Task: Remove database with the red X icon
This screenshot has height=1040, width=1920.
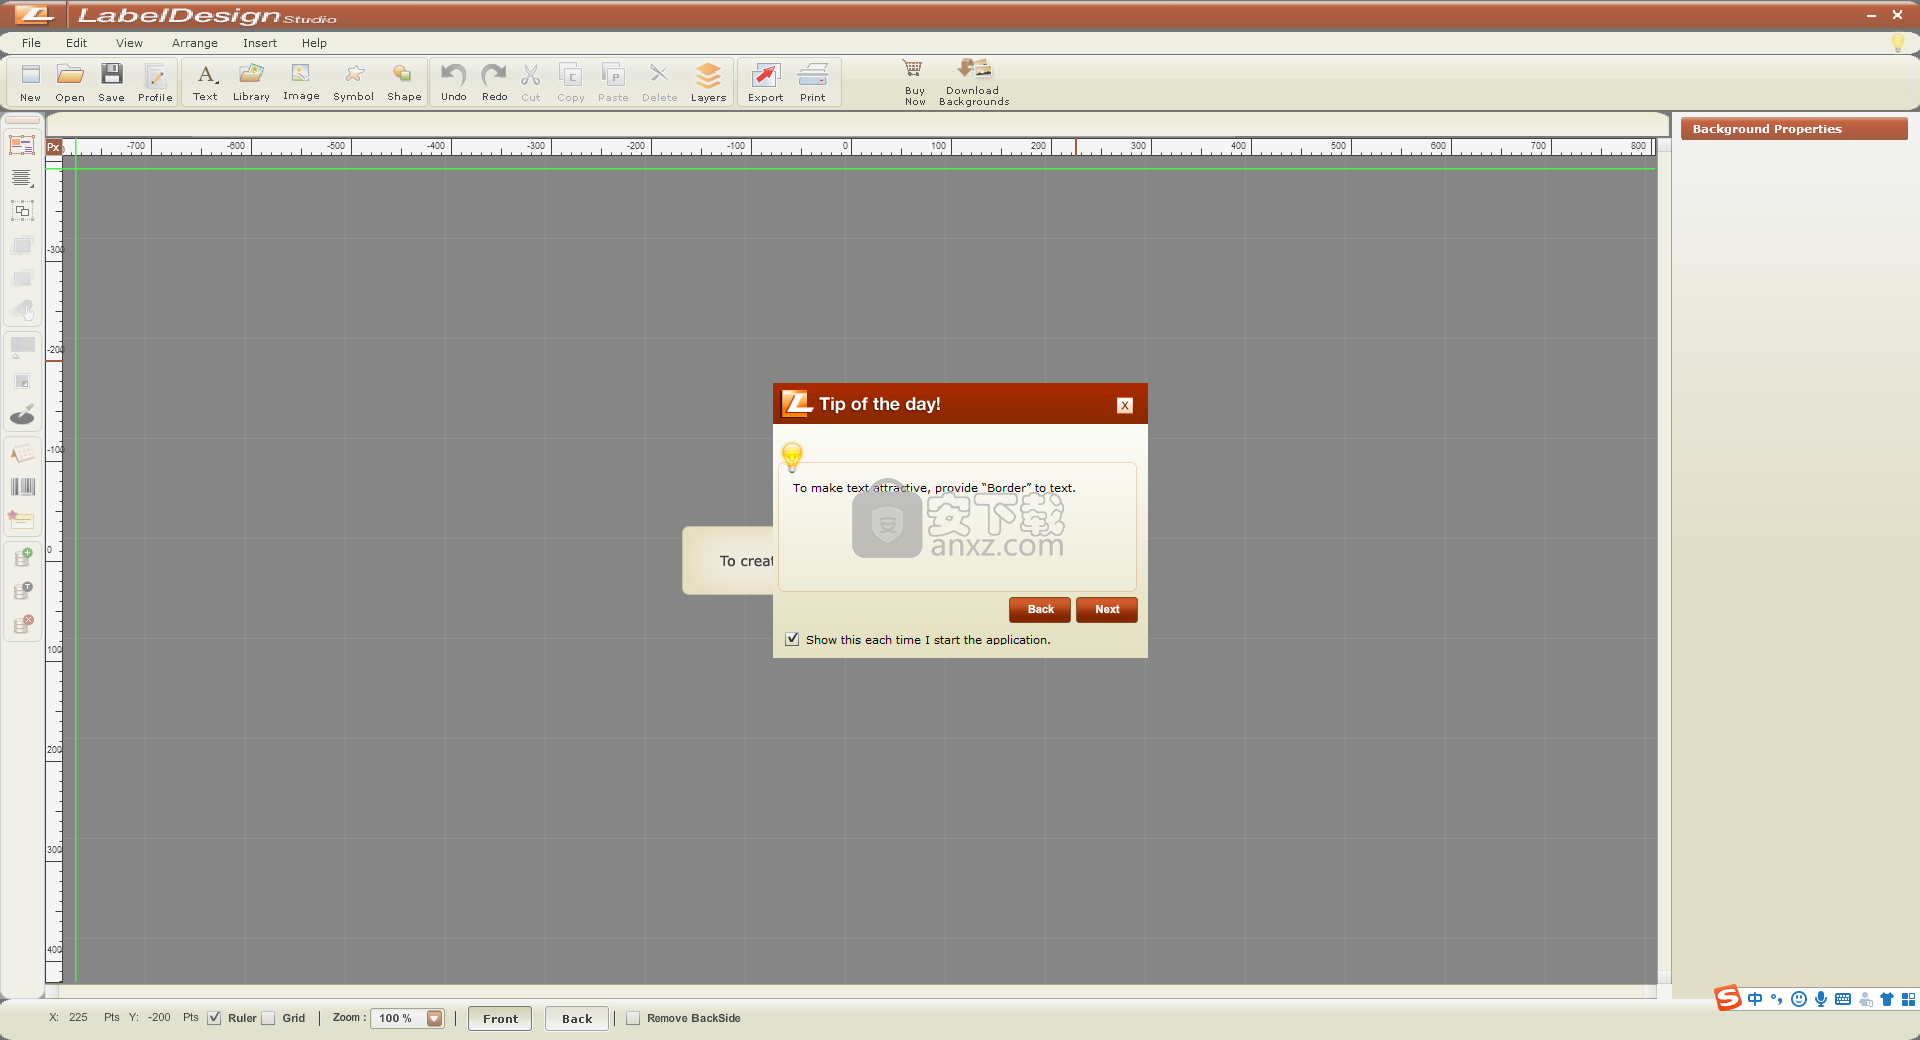Action: [22, 626]
